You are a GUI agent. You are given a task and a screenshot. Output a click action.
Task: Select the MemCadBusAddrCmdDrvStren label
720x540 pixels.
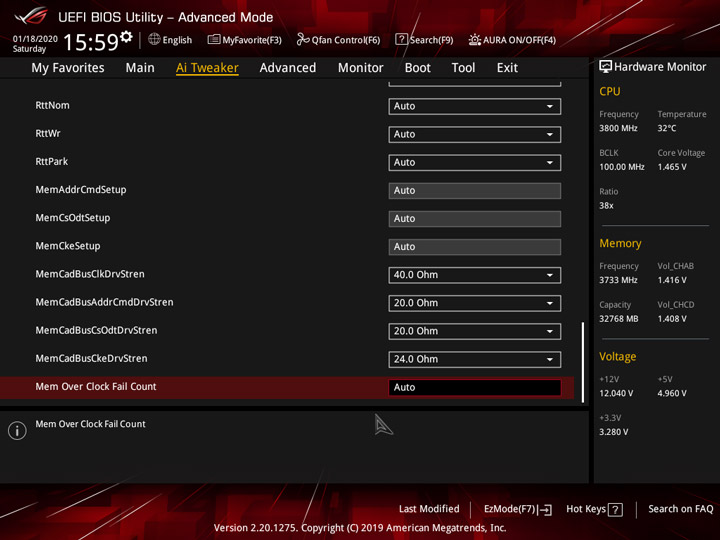tap(104, 302)
